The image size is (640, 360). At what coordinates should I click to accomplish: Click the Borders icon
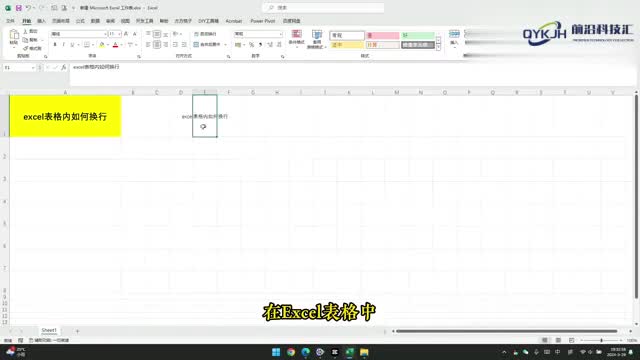point(87,44)
